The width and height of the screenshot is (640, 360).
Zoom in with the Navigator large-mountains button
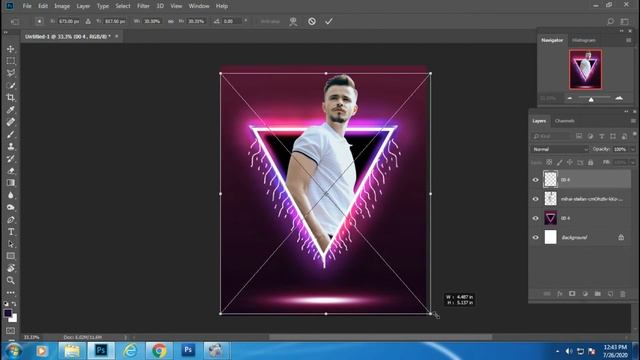pos(619,98)
